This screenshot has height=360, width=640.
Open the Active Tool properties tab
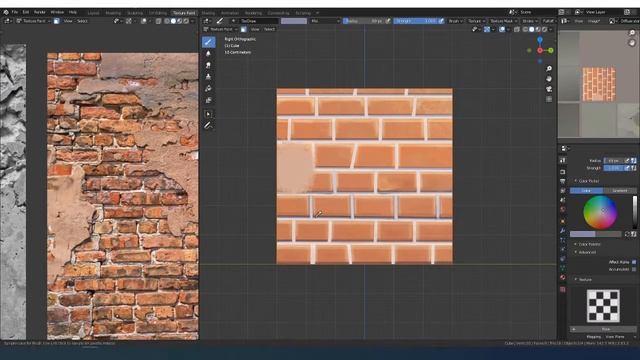[x=563, y=160]
